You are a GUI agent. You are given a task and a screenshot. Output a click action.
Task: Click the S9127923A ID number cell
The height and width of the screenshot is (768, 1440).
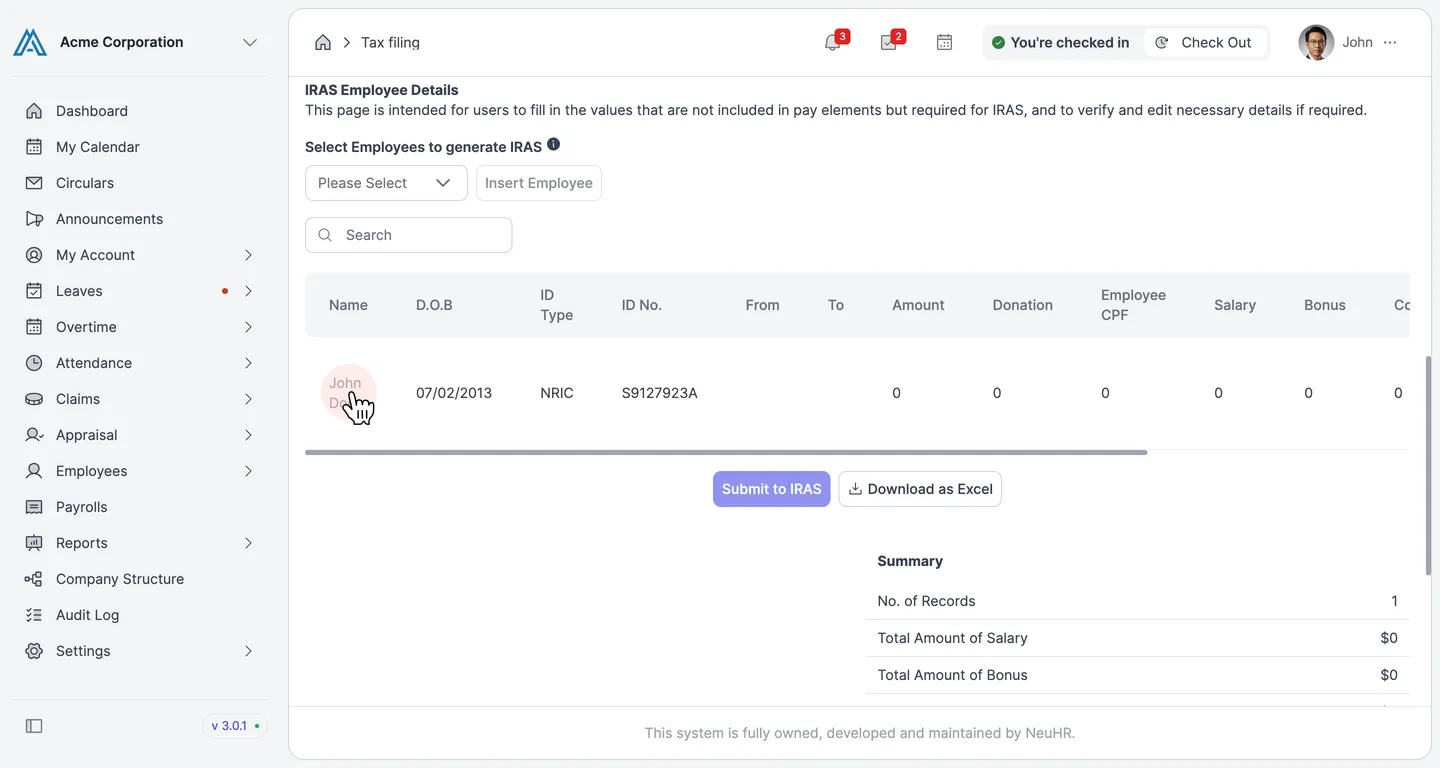point(660,393)
